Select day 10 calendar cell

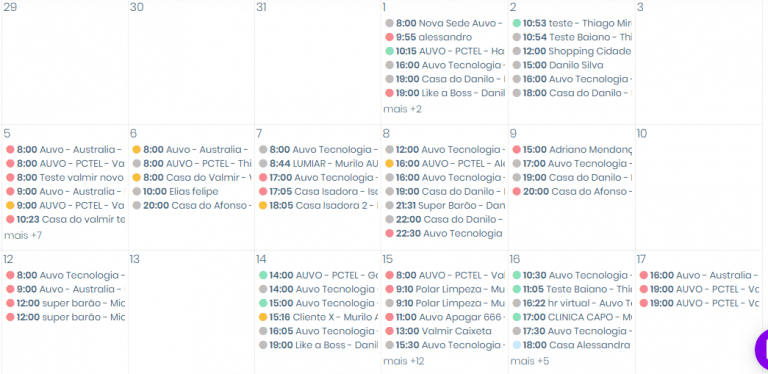click(698, 187)
